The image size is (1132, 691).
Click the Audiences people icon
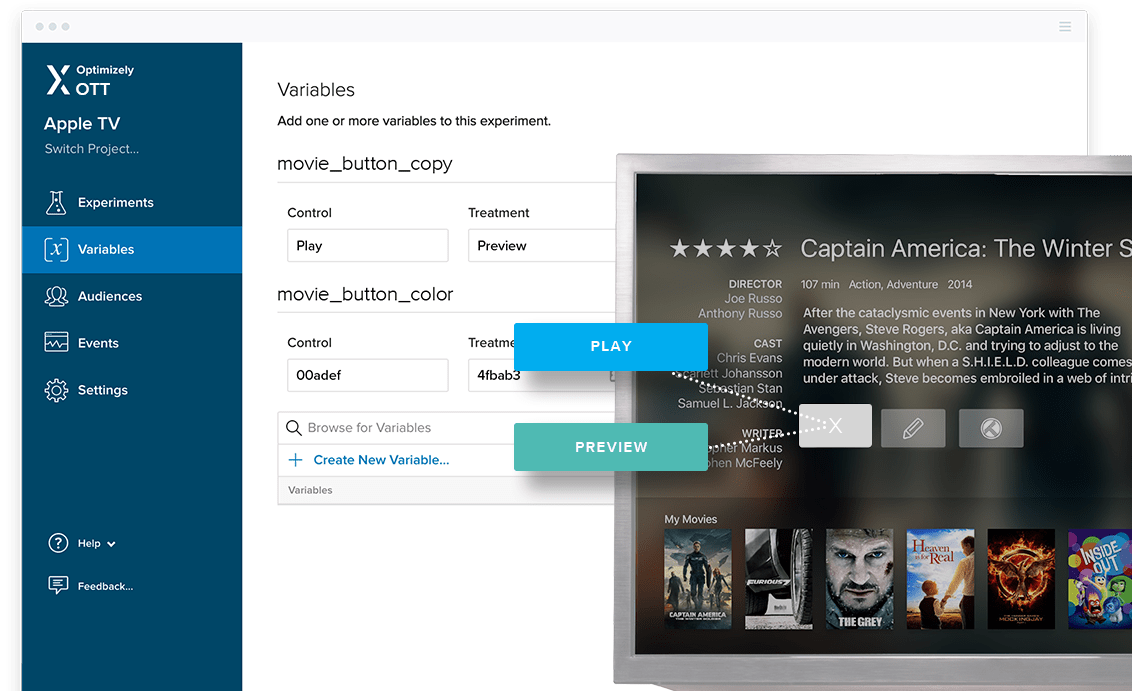pos(56,296)
